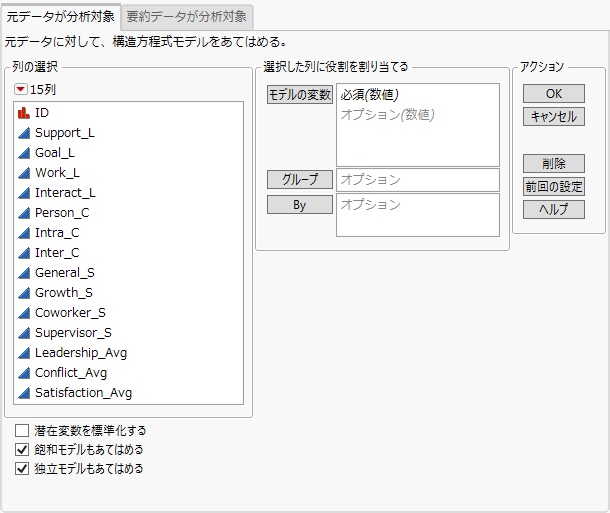Click the continuous icon beside Satisfaction_Avg

[x=24, y=393]
